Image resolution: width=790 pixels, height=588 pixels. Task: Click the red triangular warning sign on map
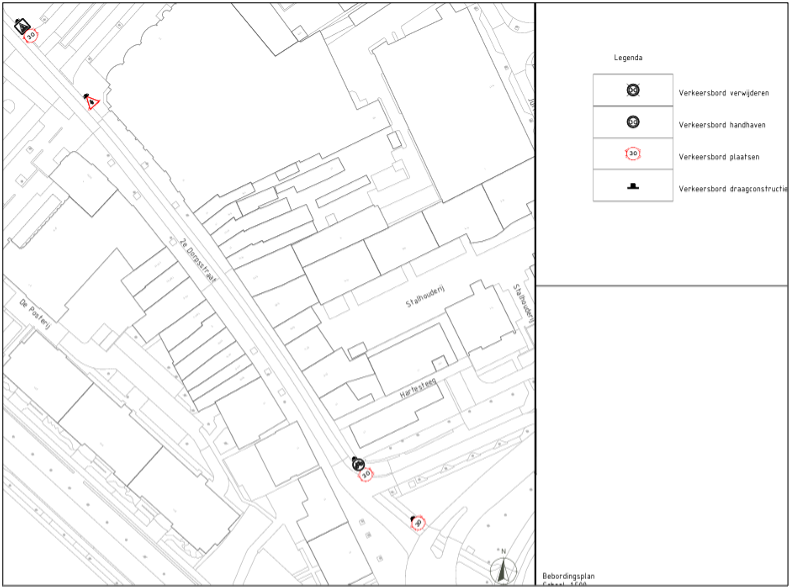92,102
